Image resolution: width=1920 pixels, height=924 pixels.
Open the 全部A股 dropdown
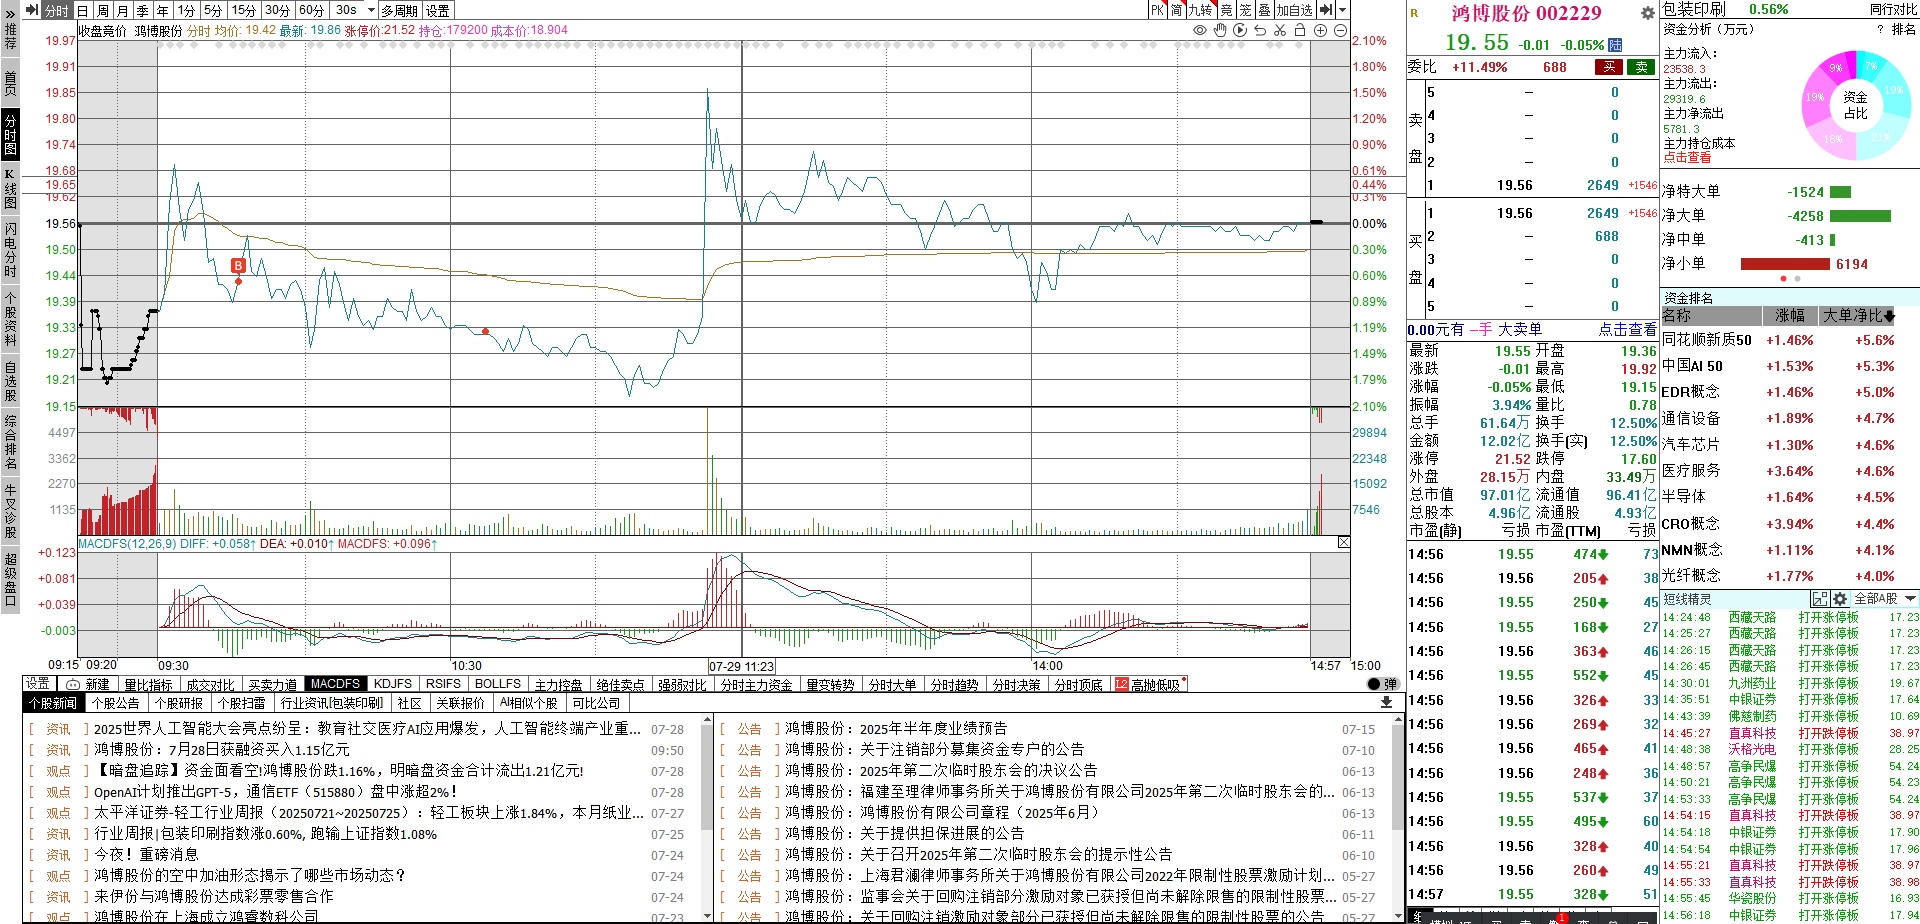coord(1884,599)
